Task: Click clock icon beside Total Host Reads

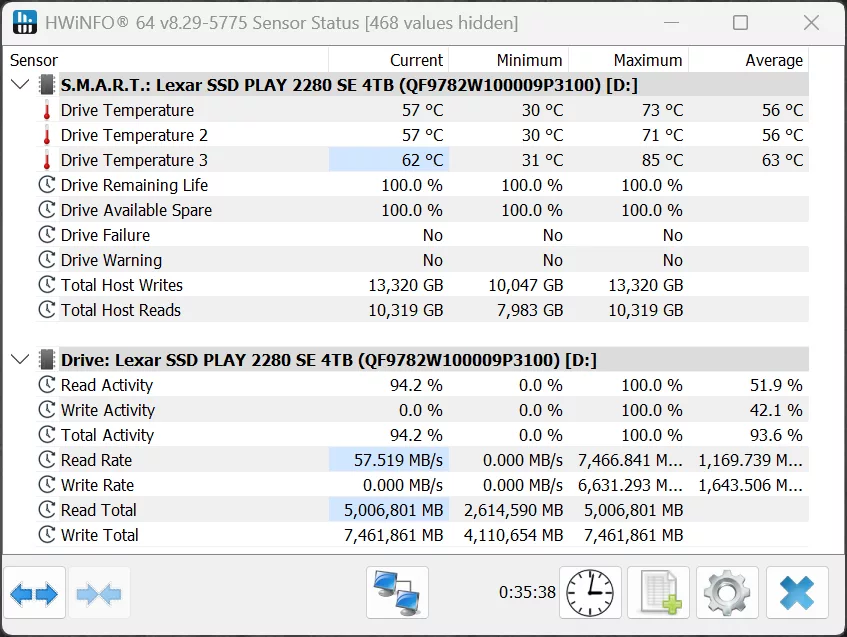Action: click(47, 310)
